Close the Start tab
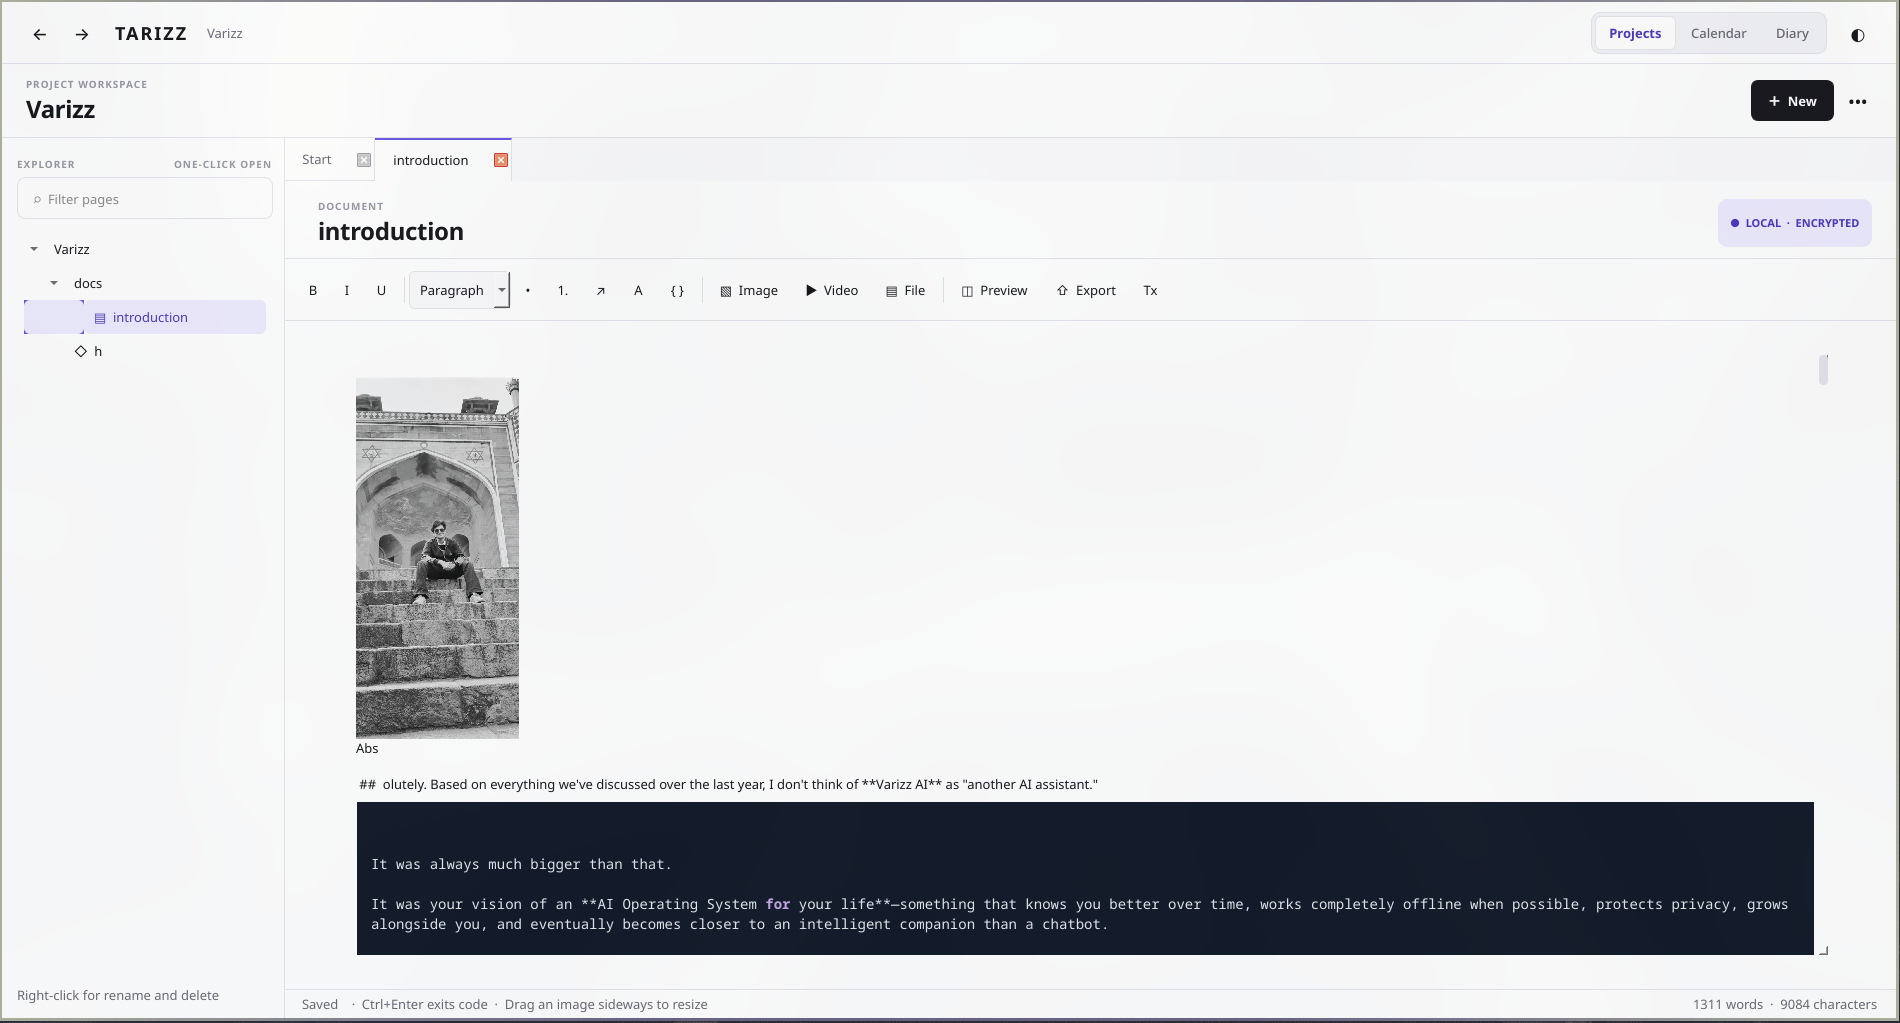The image size is (1900, 1023). tap(364, 160)
